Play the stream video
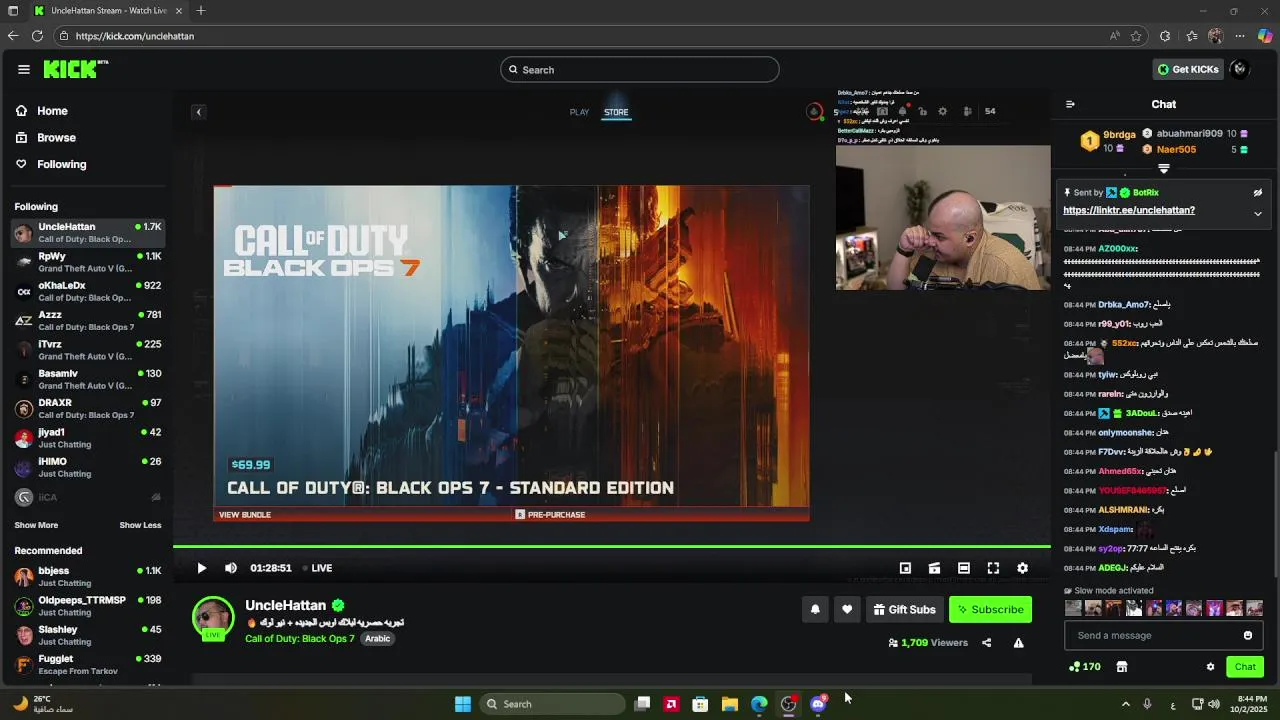Screen dimensions: 1280x720 [x=201, y=568]
